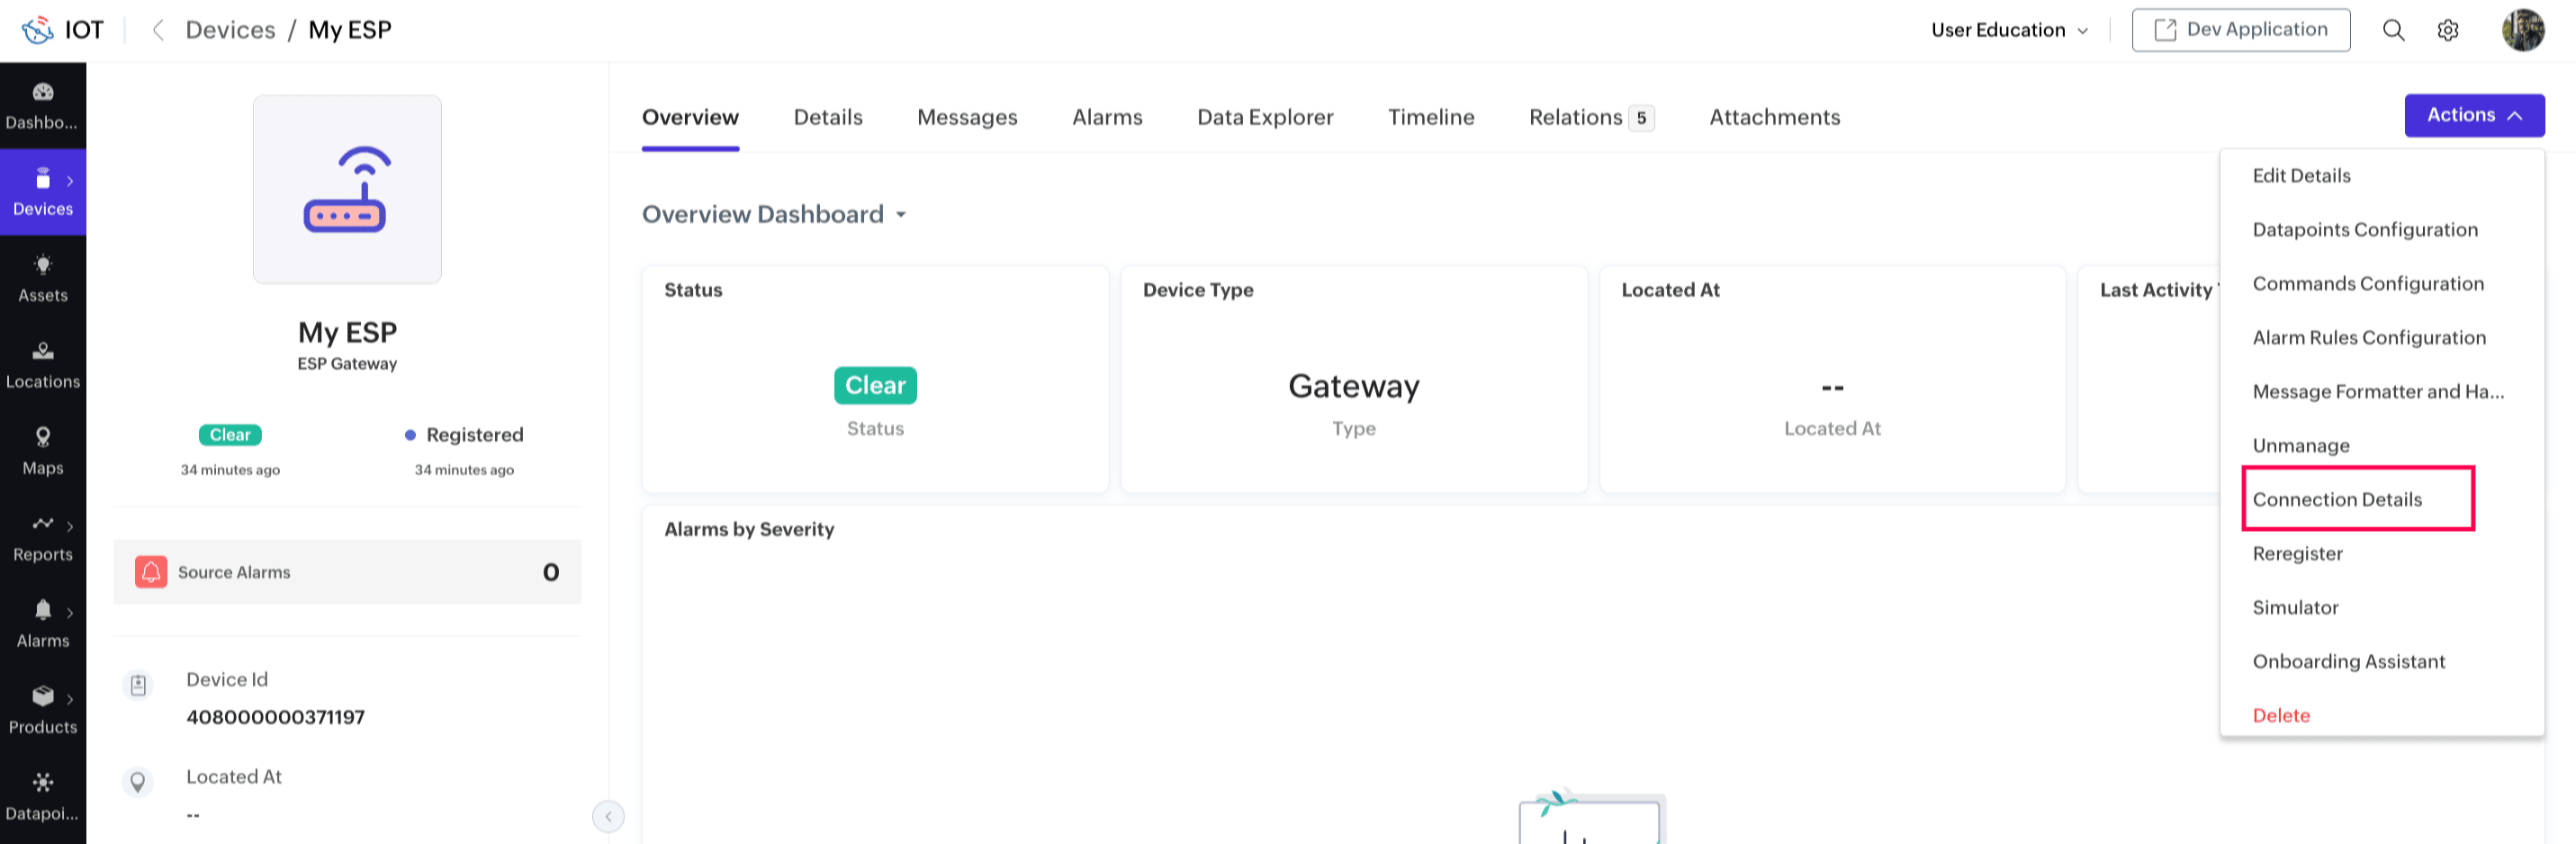Open the Reports sidebar icon
This screenshot has width=2576, height=844.
tap(43, 523)
